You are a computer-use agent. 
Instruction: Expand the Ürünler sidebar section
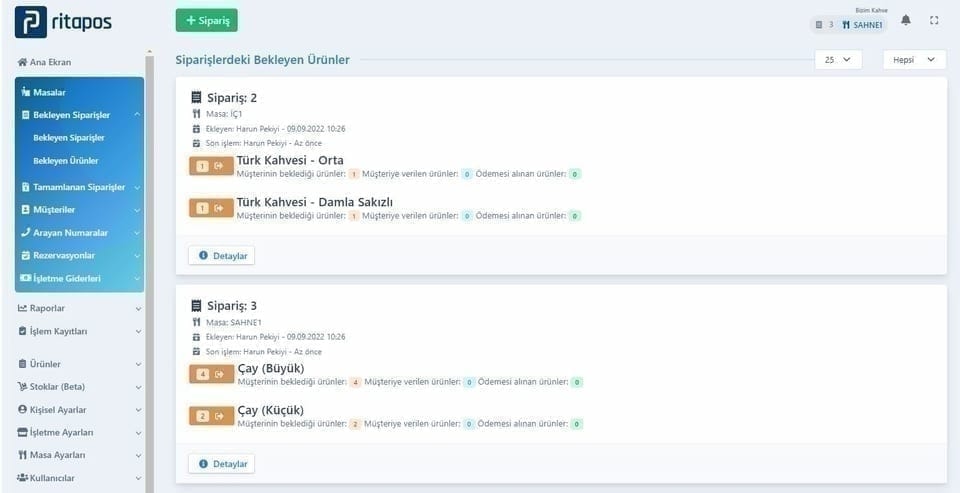[x=80, y=364]
